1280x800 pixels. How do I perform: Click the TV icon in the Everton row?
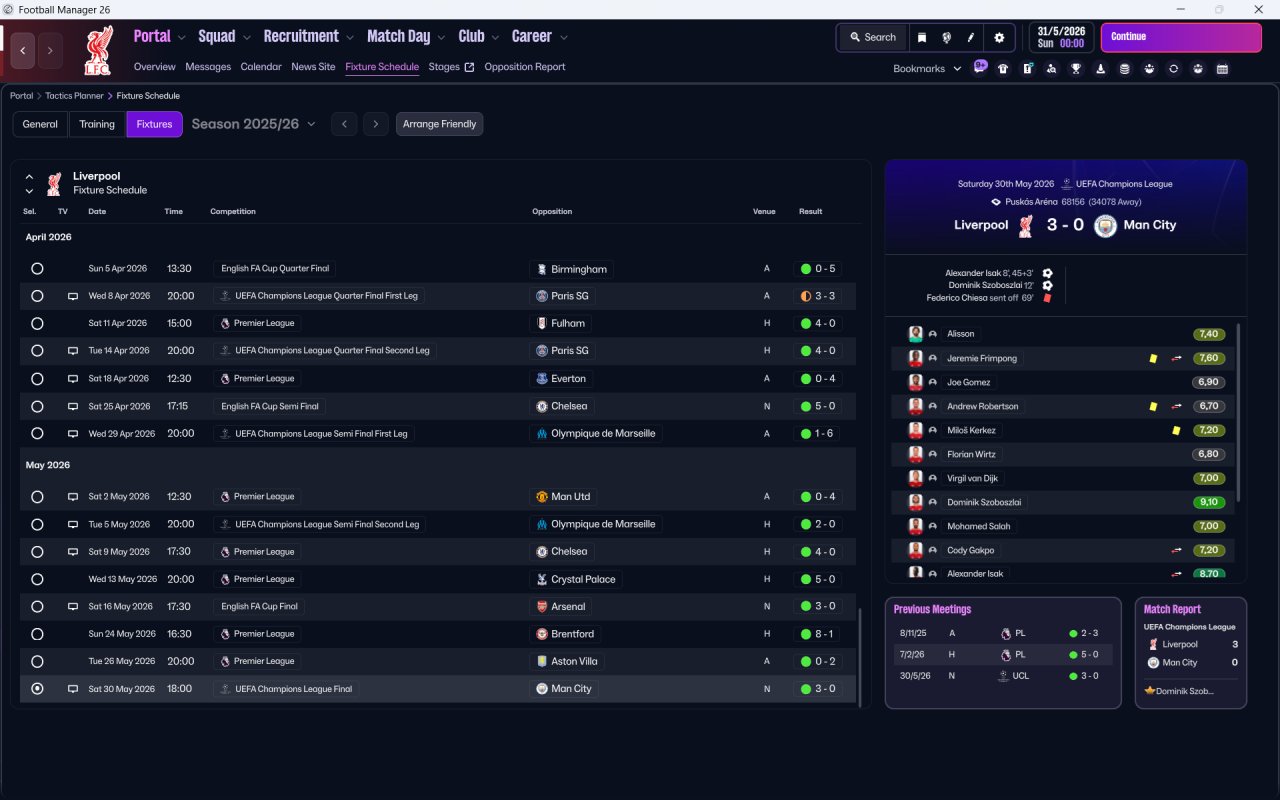pyautogui.click(x=72, y=379)
